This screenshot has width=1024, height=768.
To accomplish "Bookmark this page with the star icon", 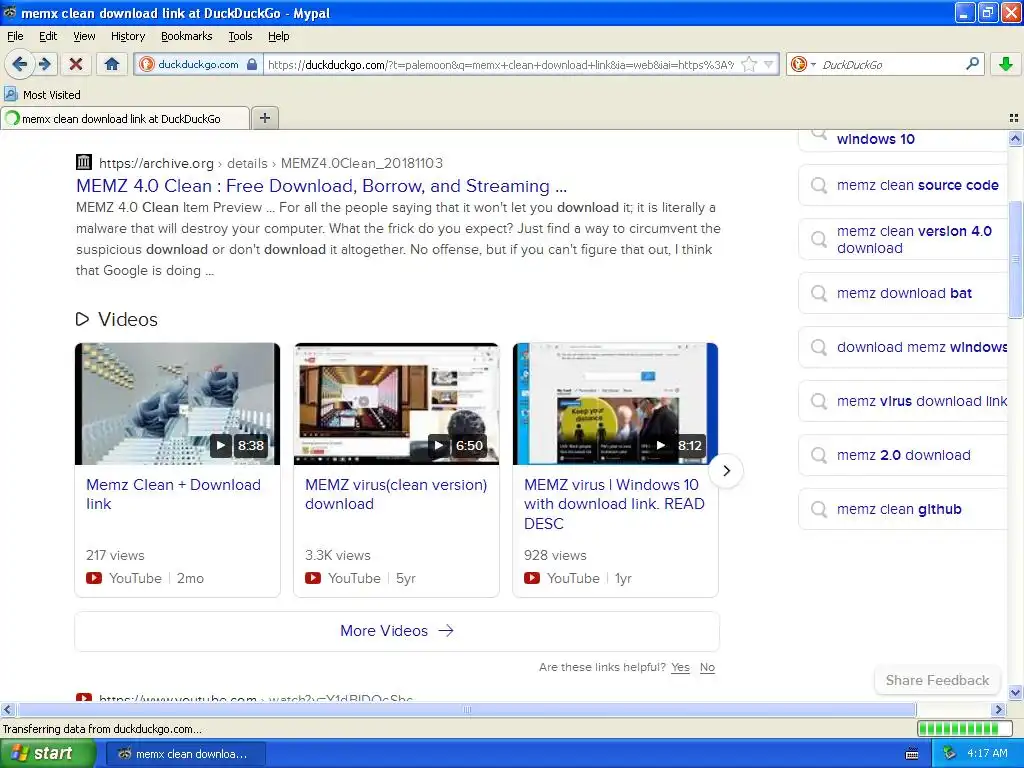I will [x=749, y=64].
